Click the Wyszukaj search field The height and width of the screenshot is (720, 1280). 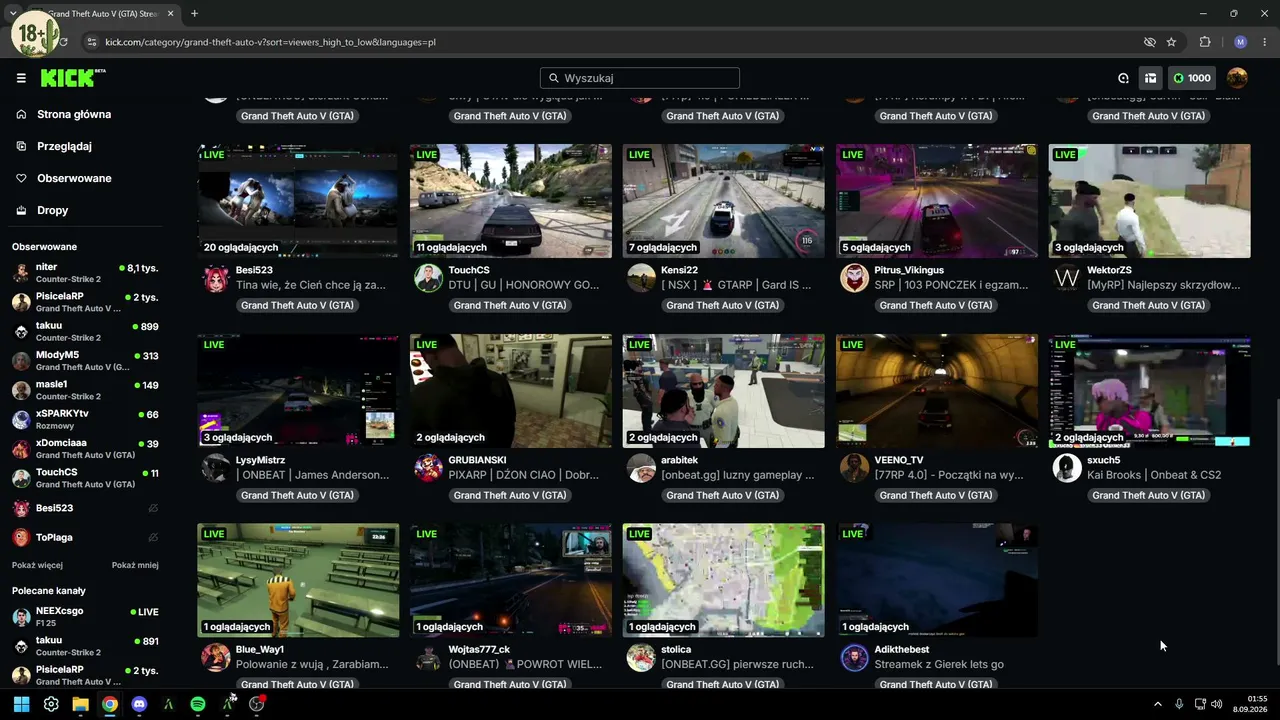click(640, 78)
